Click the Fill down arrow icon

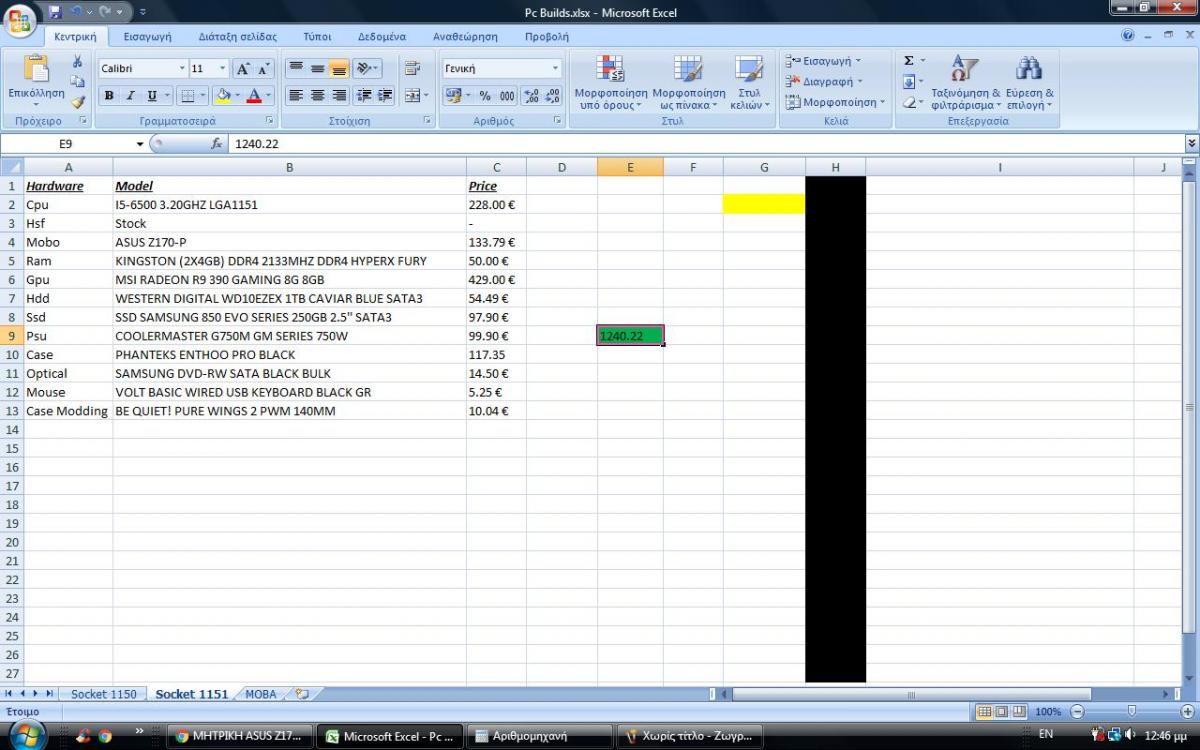(909, 82)
